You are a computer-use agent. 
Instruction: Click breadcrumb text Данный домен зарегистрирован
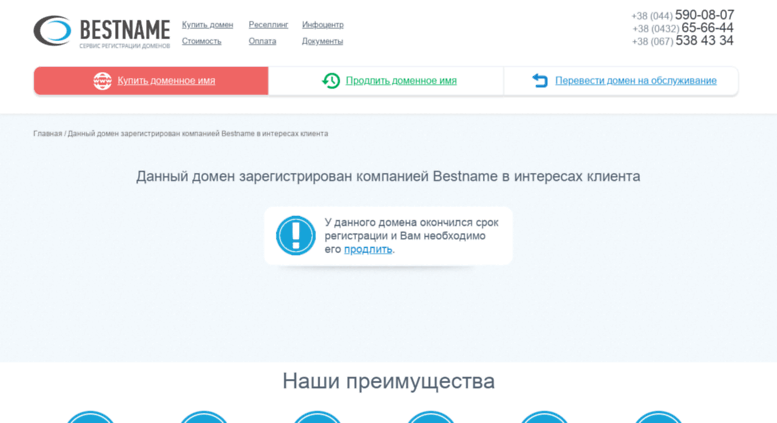(198, 134)
